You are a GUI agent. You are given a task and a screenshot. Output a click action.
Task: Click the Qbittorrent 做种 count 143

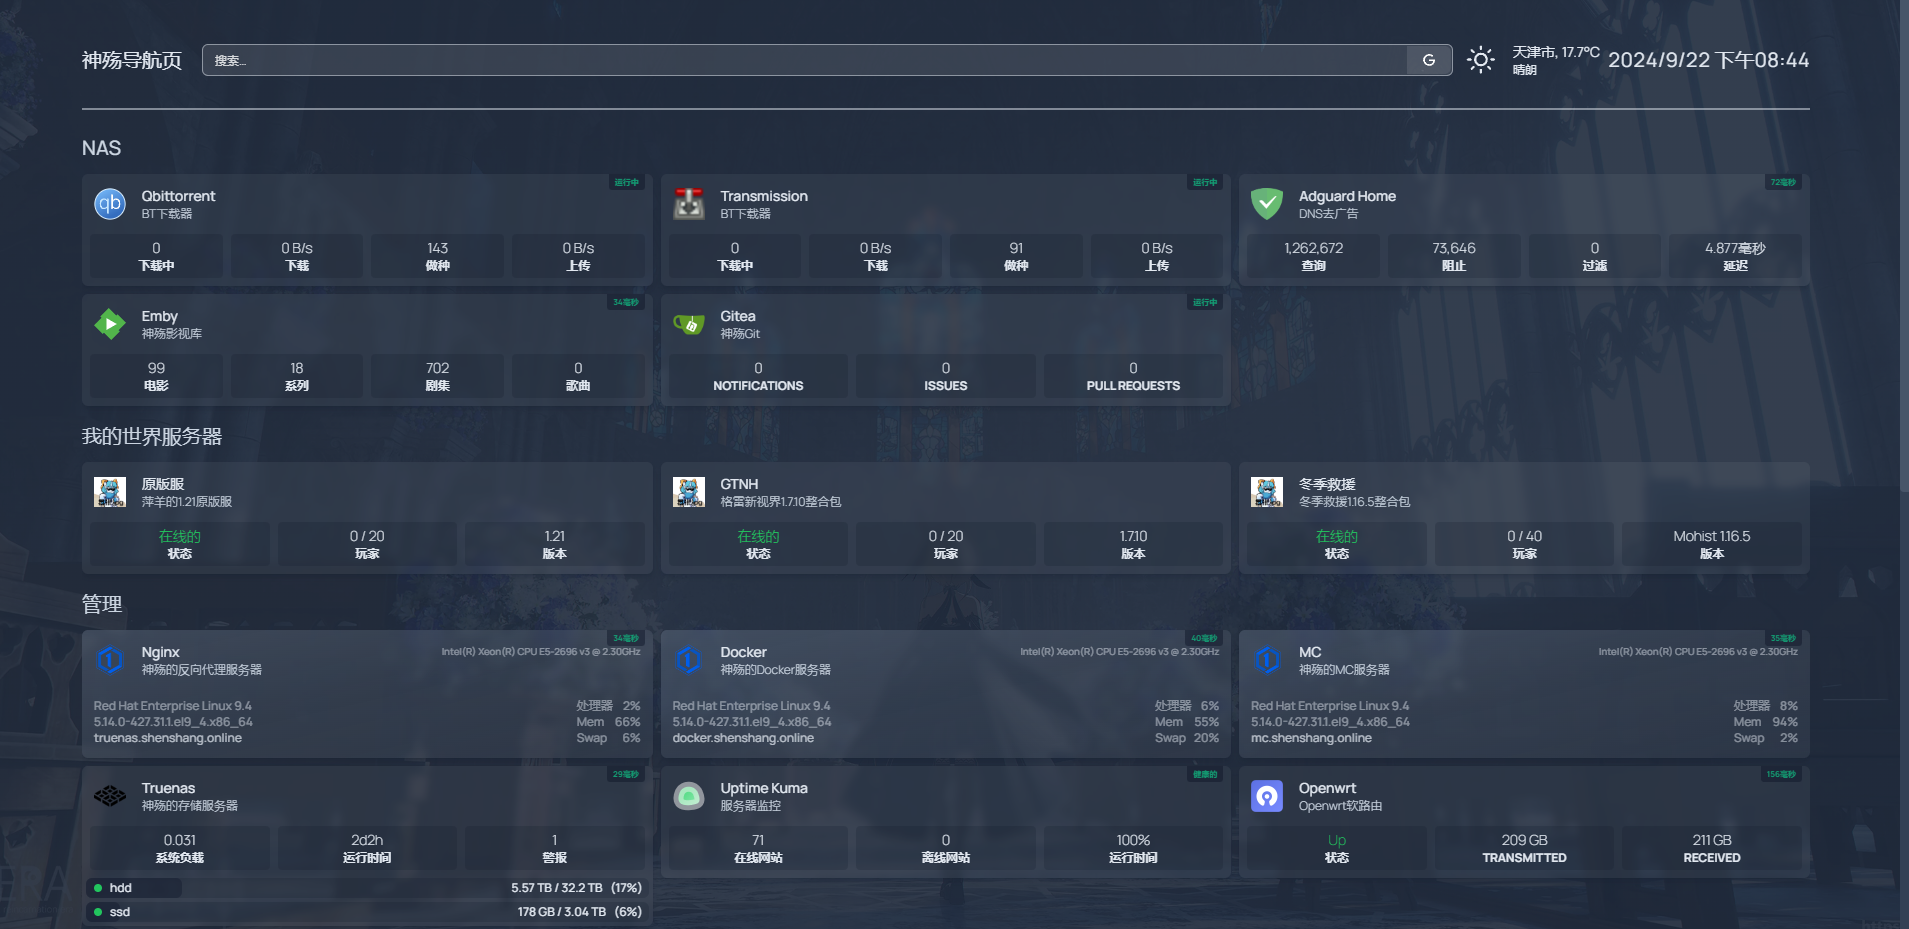(437, 256)
